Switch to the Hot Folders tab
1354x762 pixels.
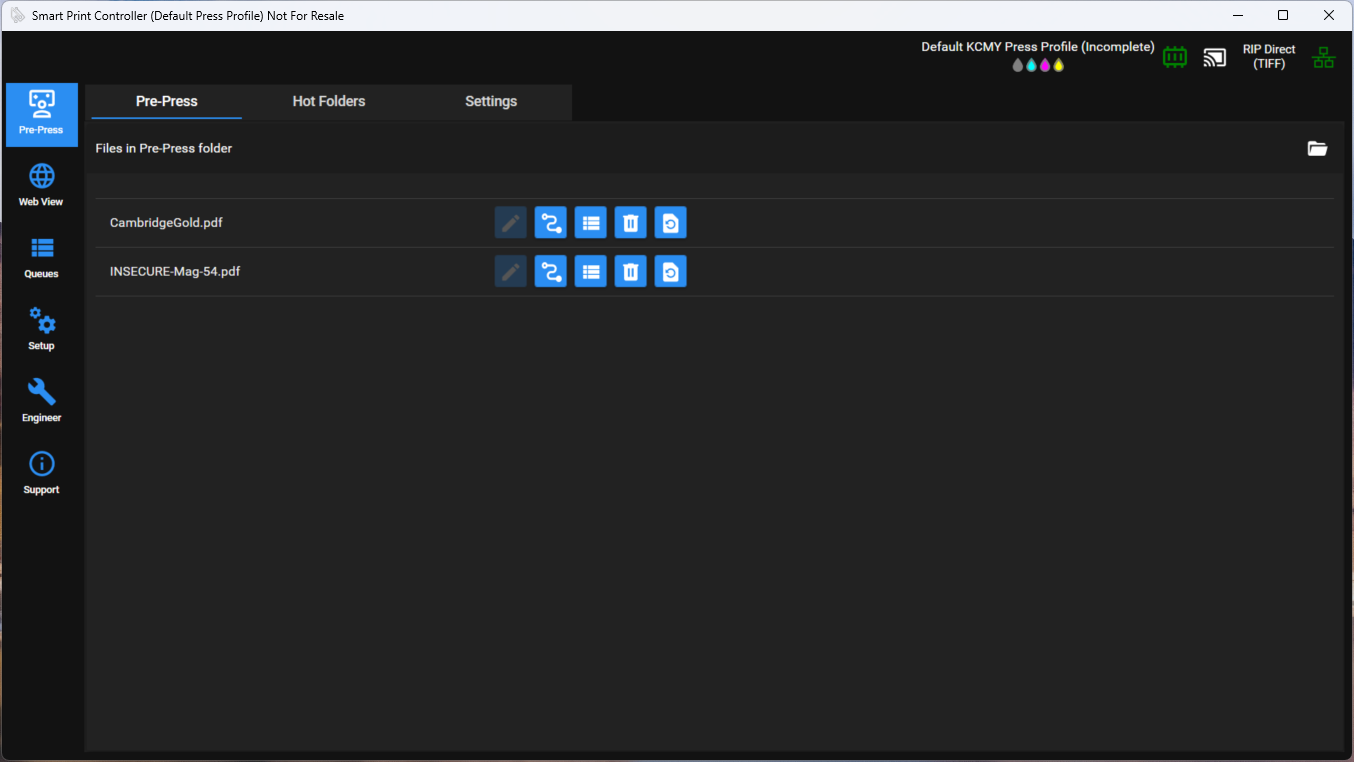(329, 101)
